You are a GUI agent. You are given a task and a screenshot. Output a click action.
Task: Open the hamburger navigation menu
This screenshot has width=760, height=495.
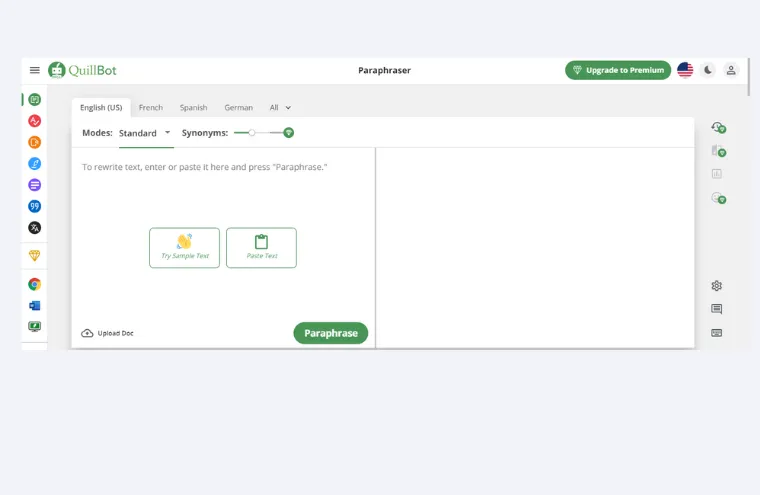34,70
